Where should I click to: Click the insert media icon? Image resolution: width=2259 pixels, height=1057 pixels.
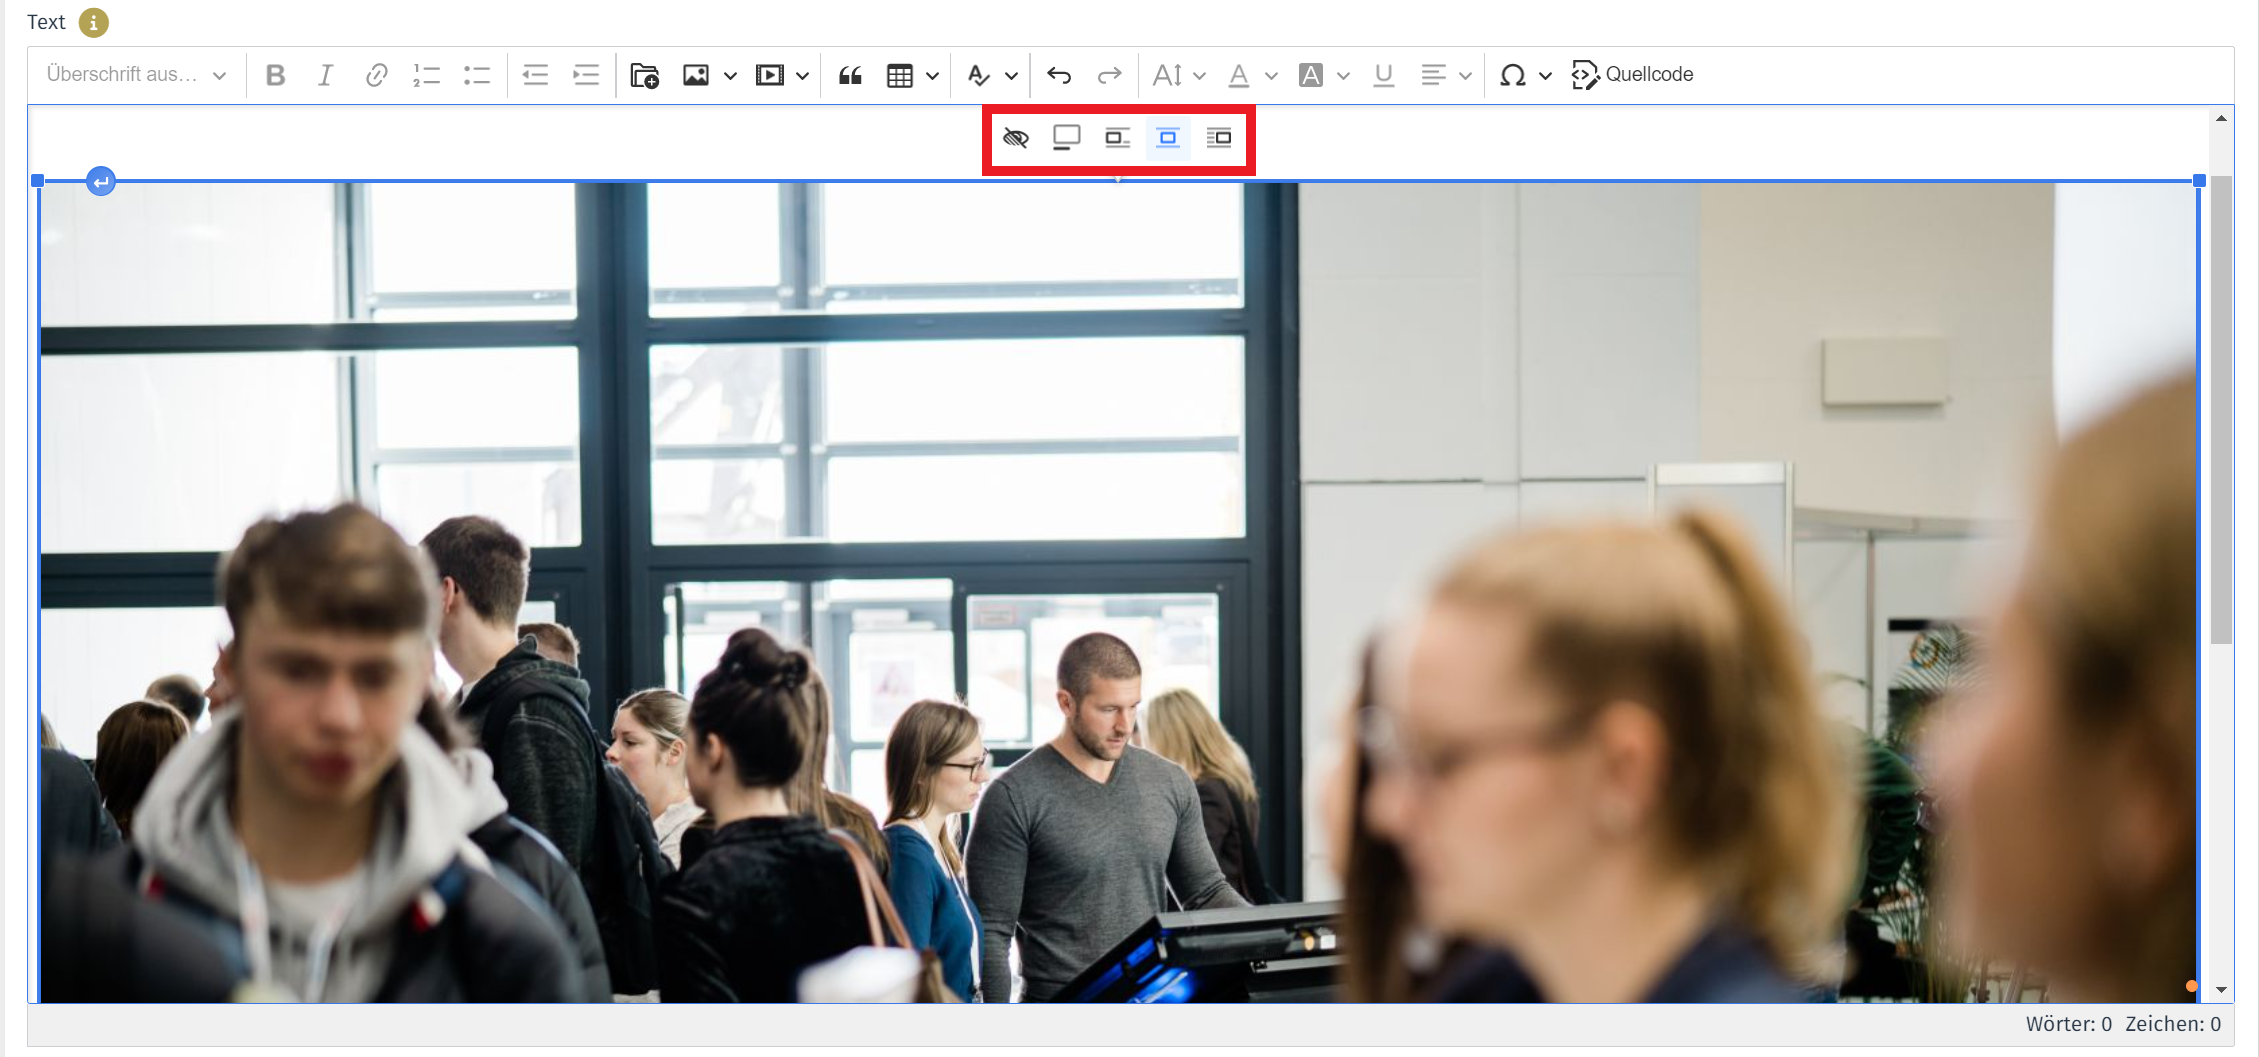[769, 75]
